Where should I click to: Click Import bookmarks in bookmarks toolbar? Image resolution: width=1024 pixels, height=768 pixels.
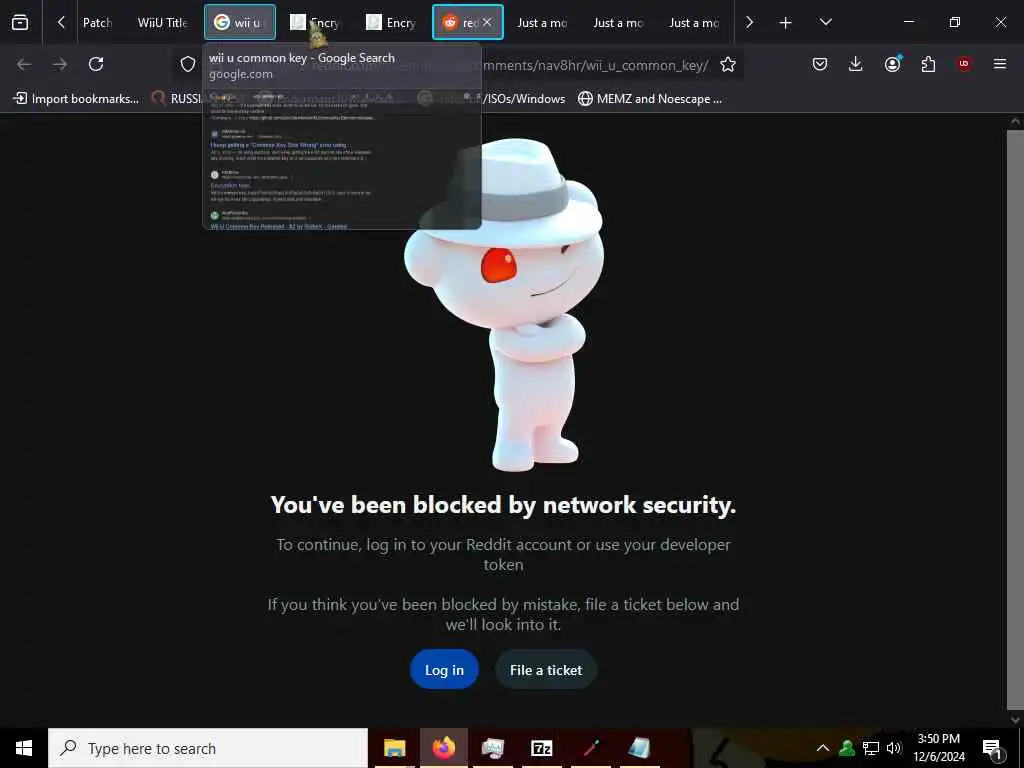click(76, 99)
